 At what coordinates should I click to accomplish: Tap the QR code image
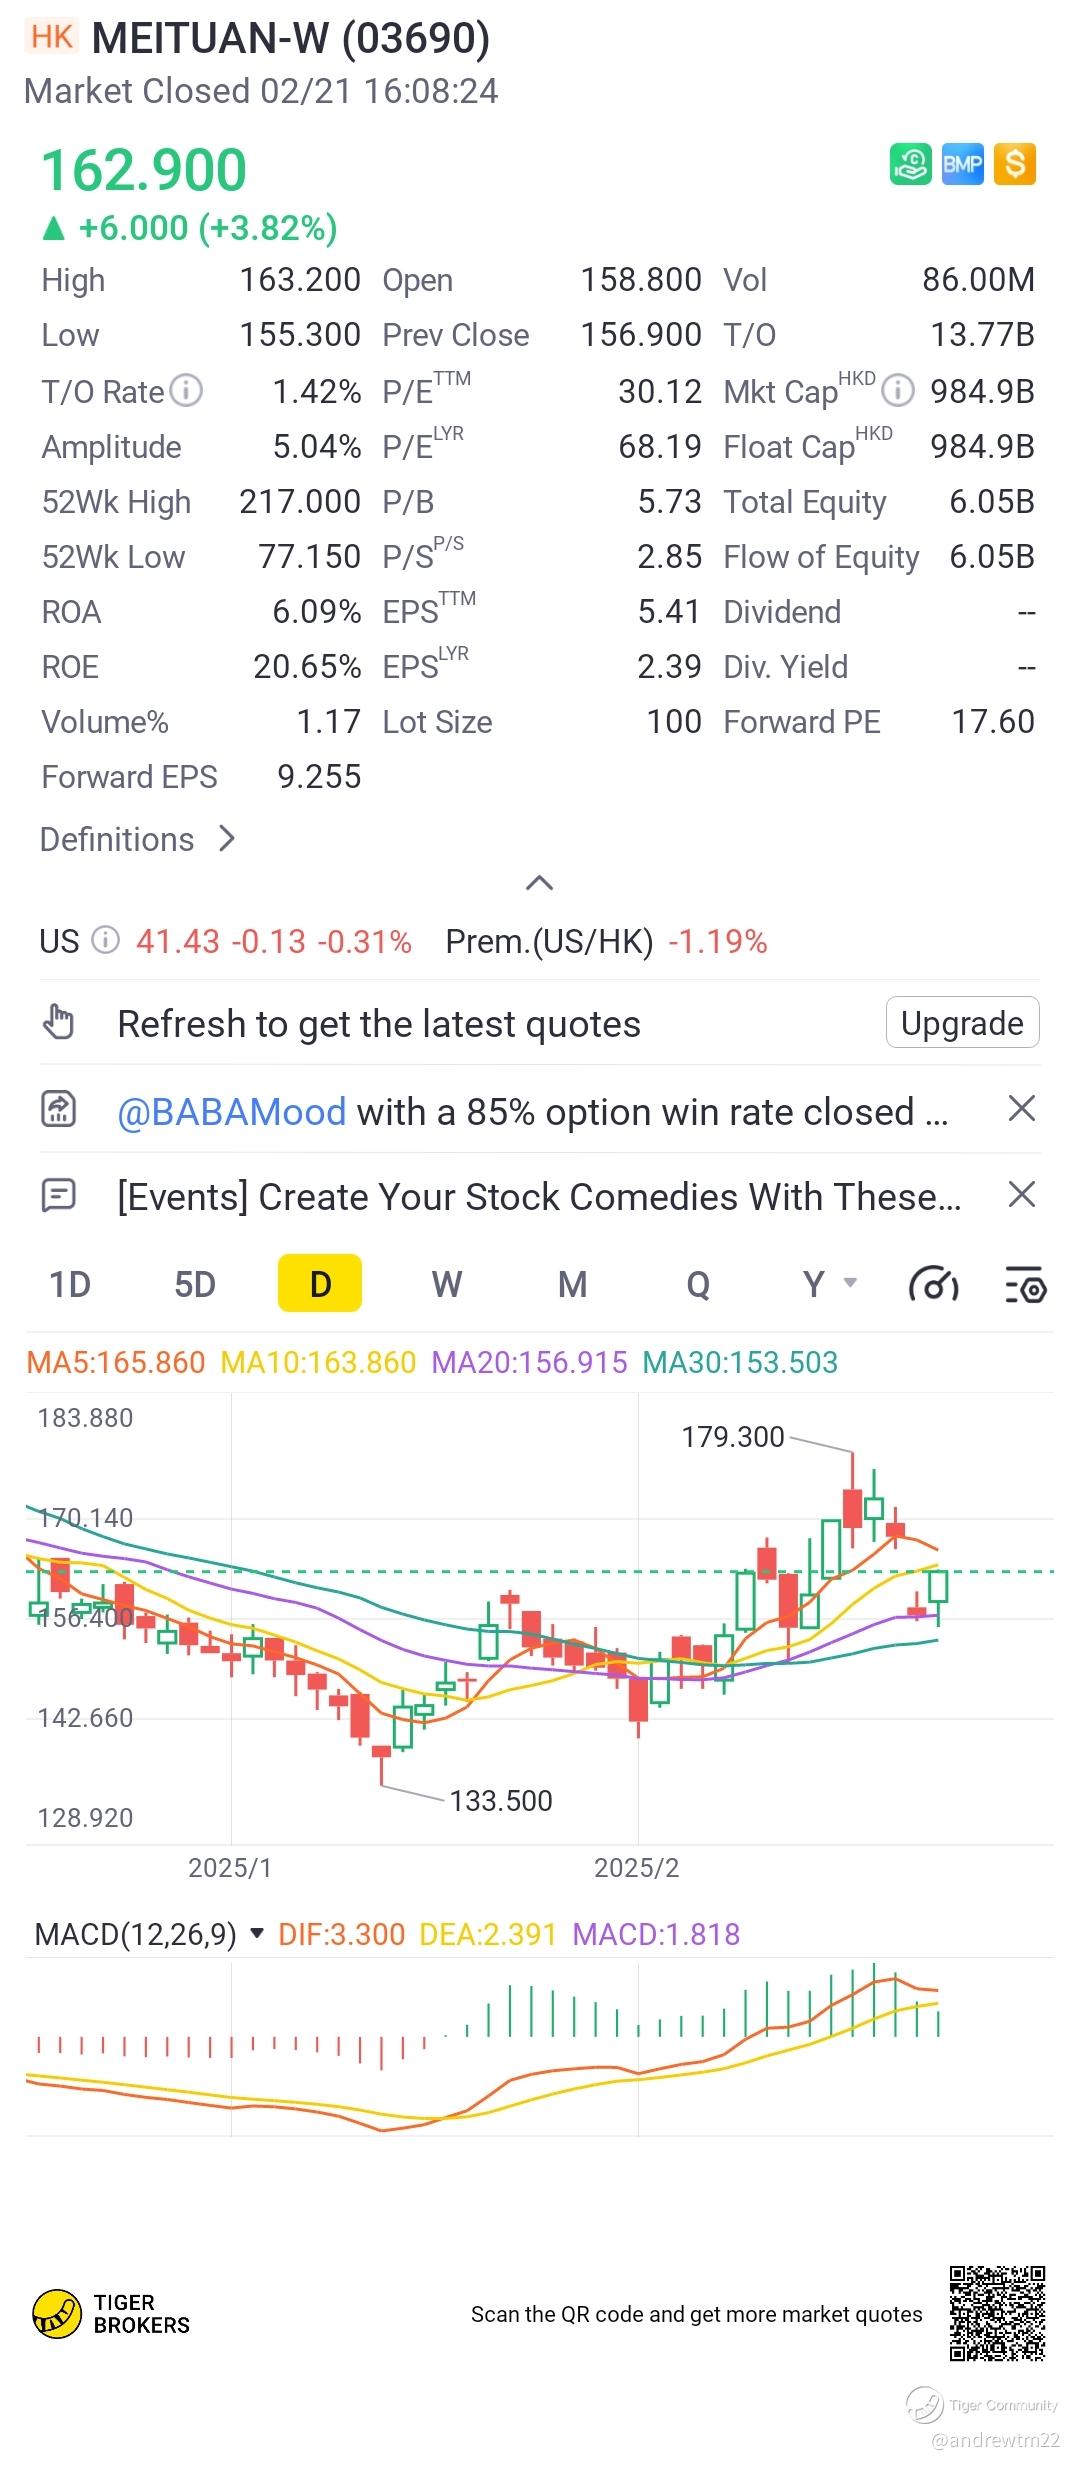pos(997,2313)
